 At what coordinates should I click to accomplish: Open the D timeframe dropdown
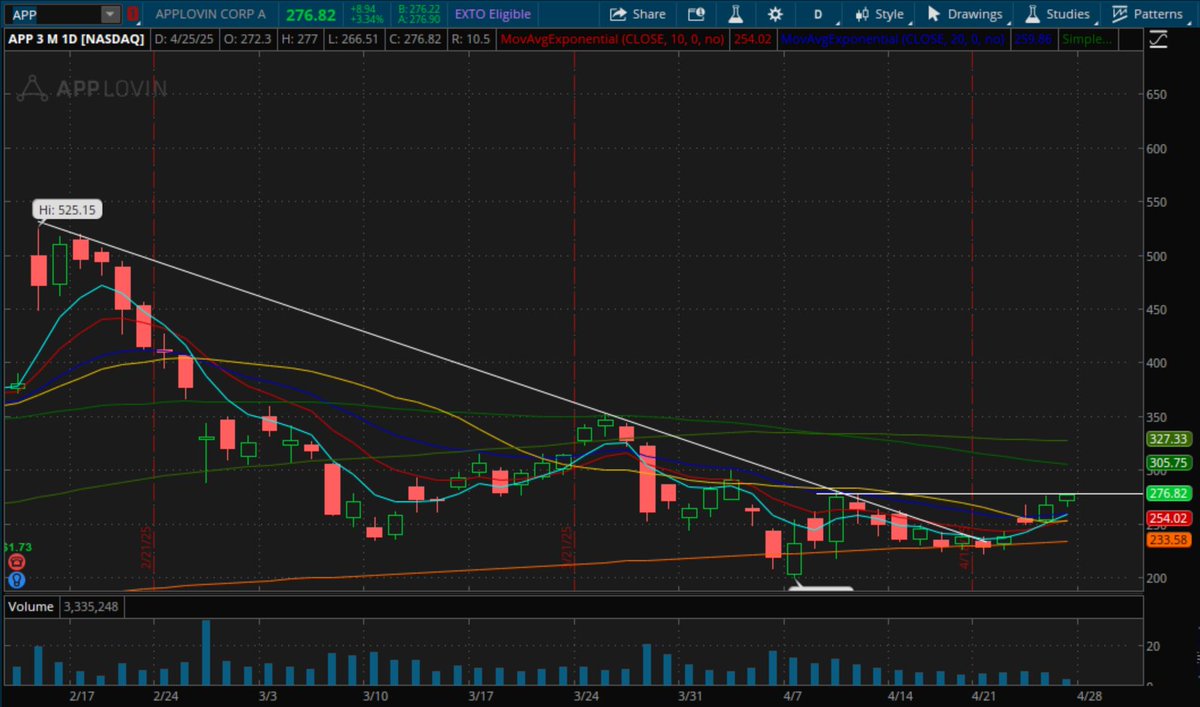click(819, 14)
